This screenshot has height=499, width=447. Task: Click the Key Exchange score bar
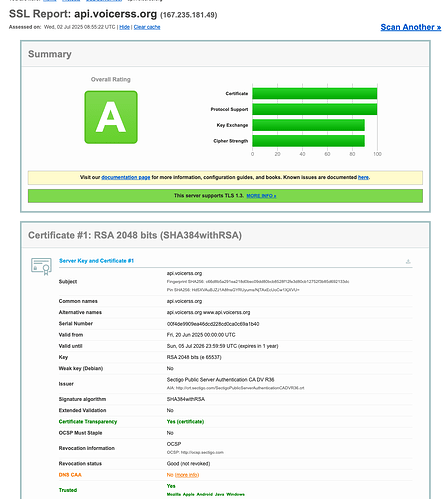pyautogui.click(x=308, y=125)
